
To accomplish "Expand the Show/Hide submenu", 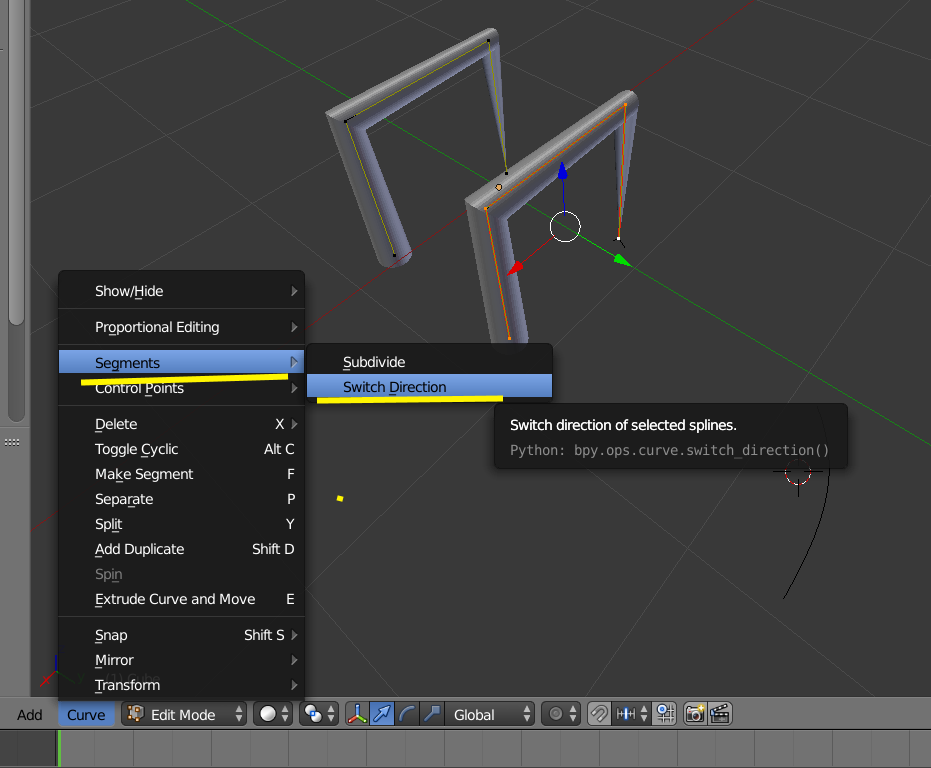I will [182, 291].
